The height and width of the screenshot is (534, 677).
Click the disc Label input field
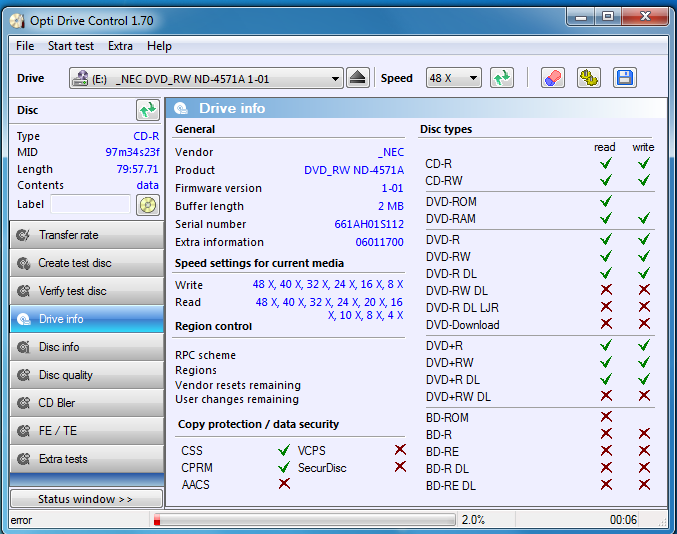pos(90,204)
